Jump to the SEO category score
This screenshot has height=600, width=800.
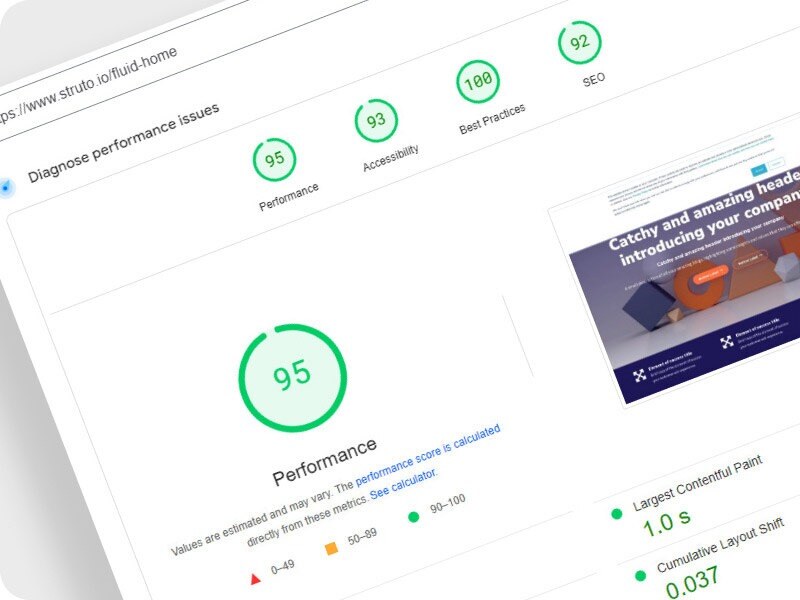579,44
